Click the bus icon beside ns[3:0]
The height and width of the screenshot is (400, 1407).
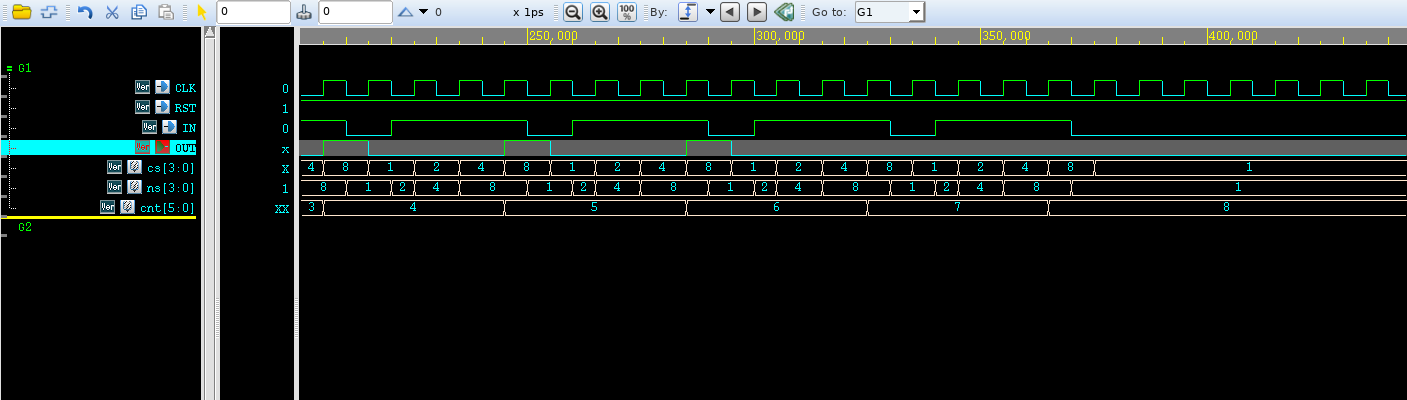point(134,187)
